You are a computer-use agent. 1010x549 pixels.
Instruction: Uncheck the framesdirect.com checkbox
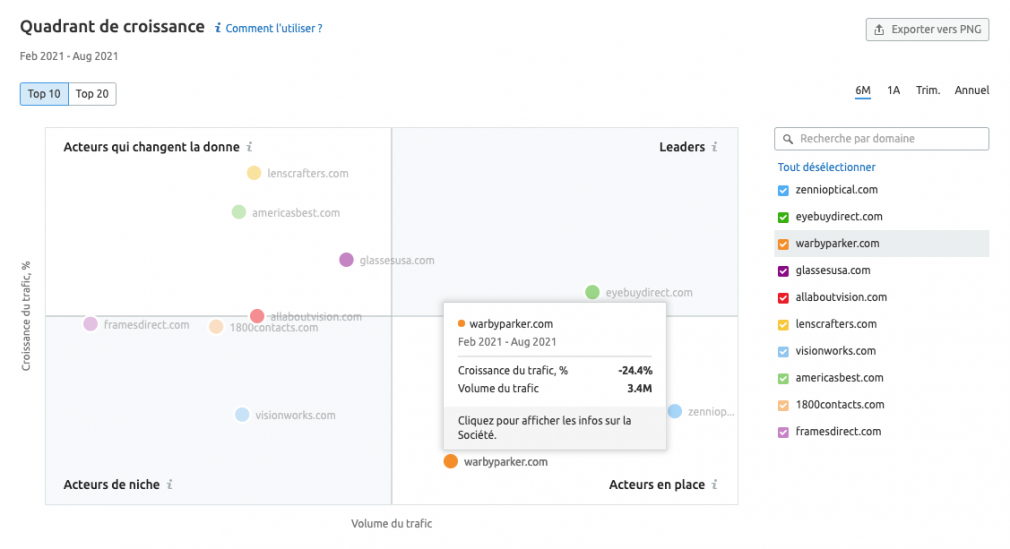pos(783,432)
